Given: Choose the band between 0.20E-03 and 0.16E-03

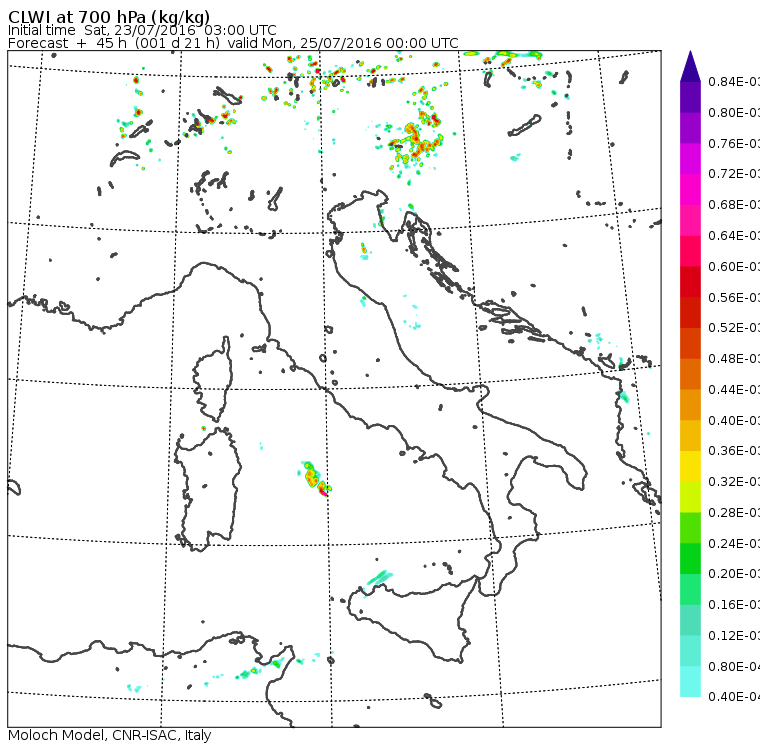Looking at the screenshot, I should [x=690, y=590].
